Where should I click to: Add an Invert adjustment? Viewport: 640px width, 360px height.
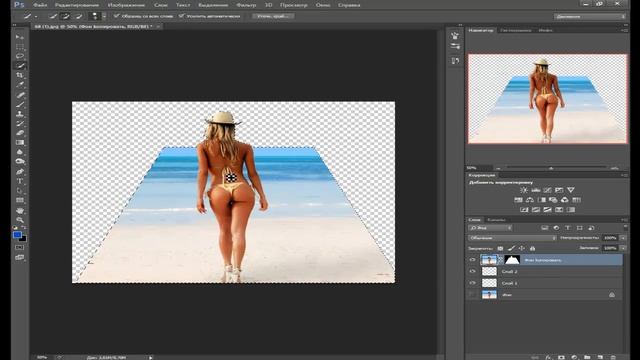tap(524, 210)
